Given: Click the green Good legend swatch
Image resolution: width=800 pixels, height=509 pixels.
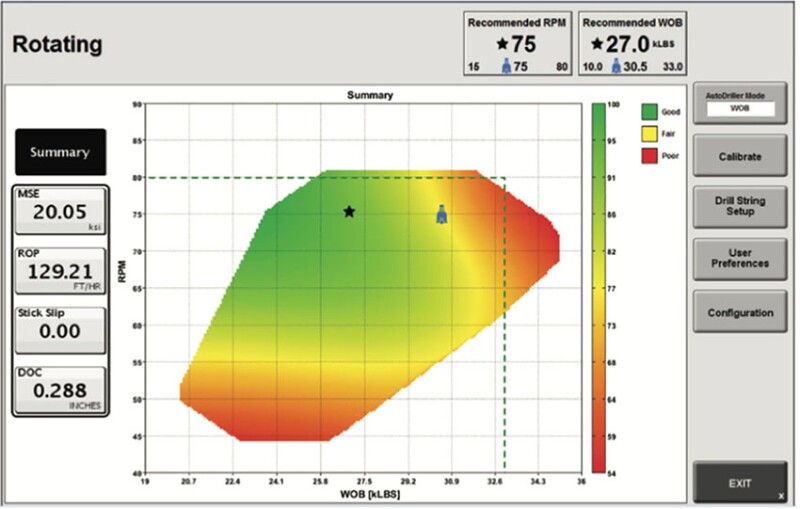Looking at the screenshot, I should click(649, 112).
